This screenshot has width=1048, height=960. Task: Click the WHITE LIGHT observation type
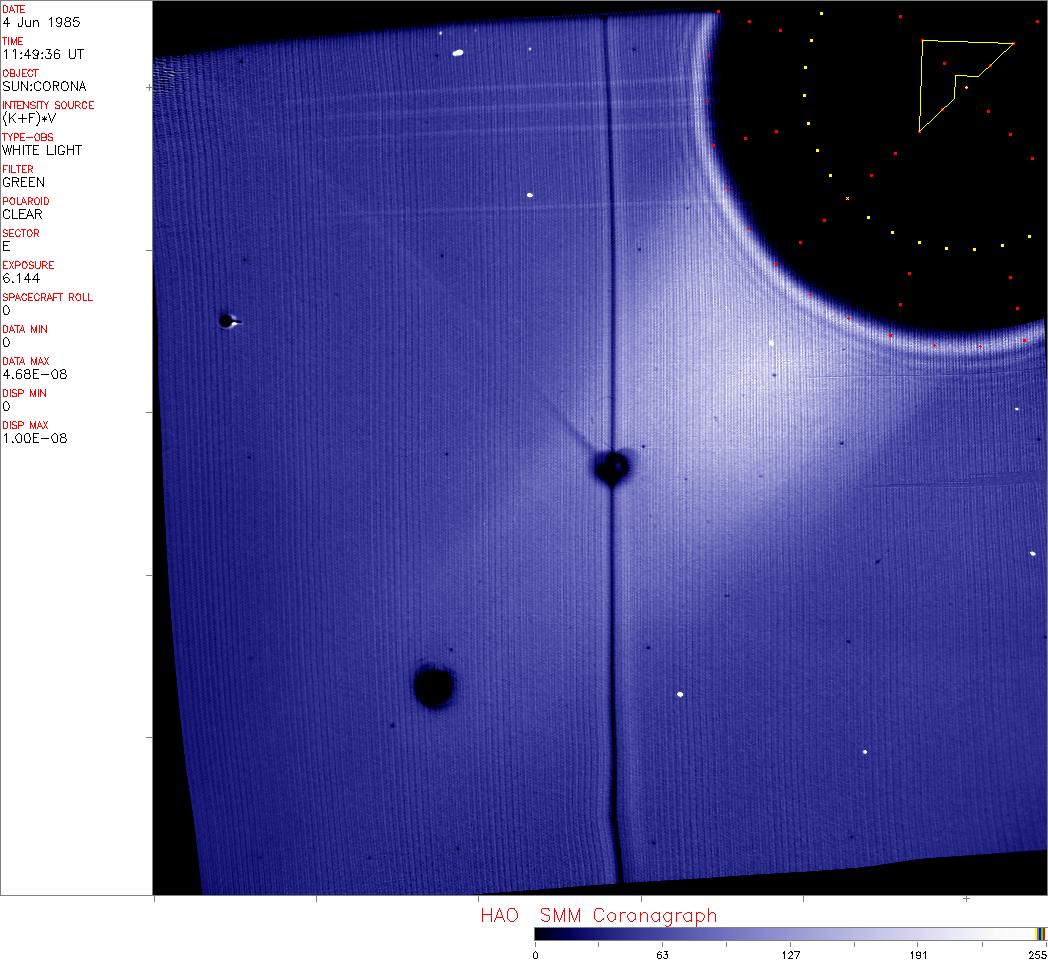tap(42, 150)
